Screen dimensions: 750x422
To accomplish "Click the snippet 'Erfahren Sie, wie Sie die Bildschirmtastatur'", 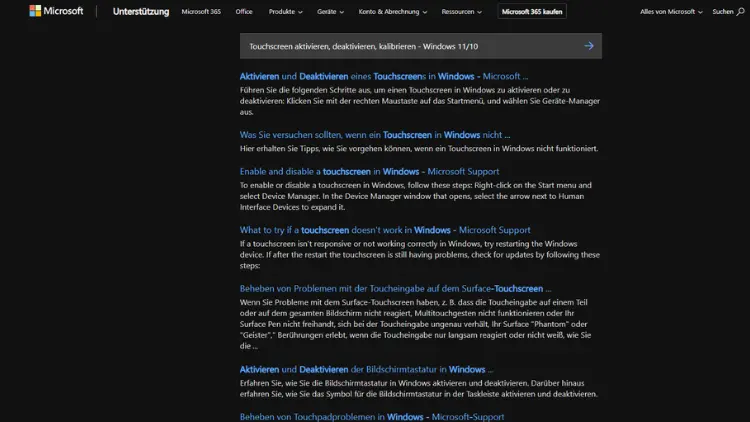I will click(419, 389).
